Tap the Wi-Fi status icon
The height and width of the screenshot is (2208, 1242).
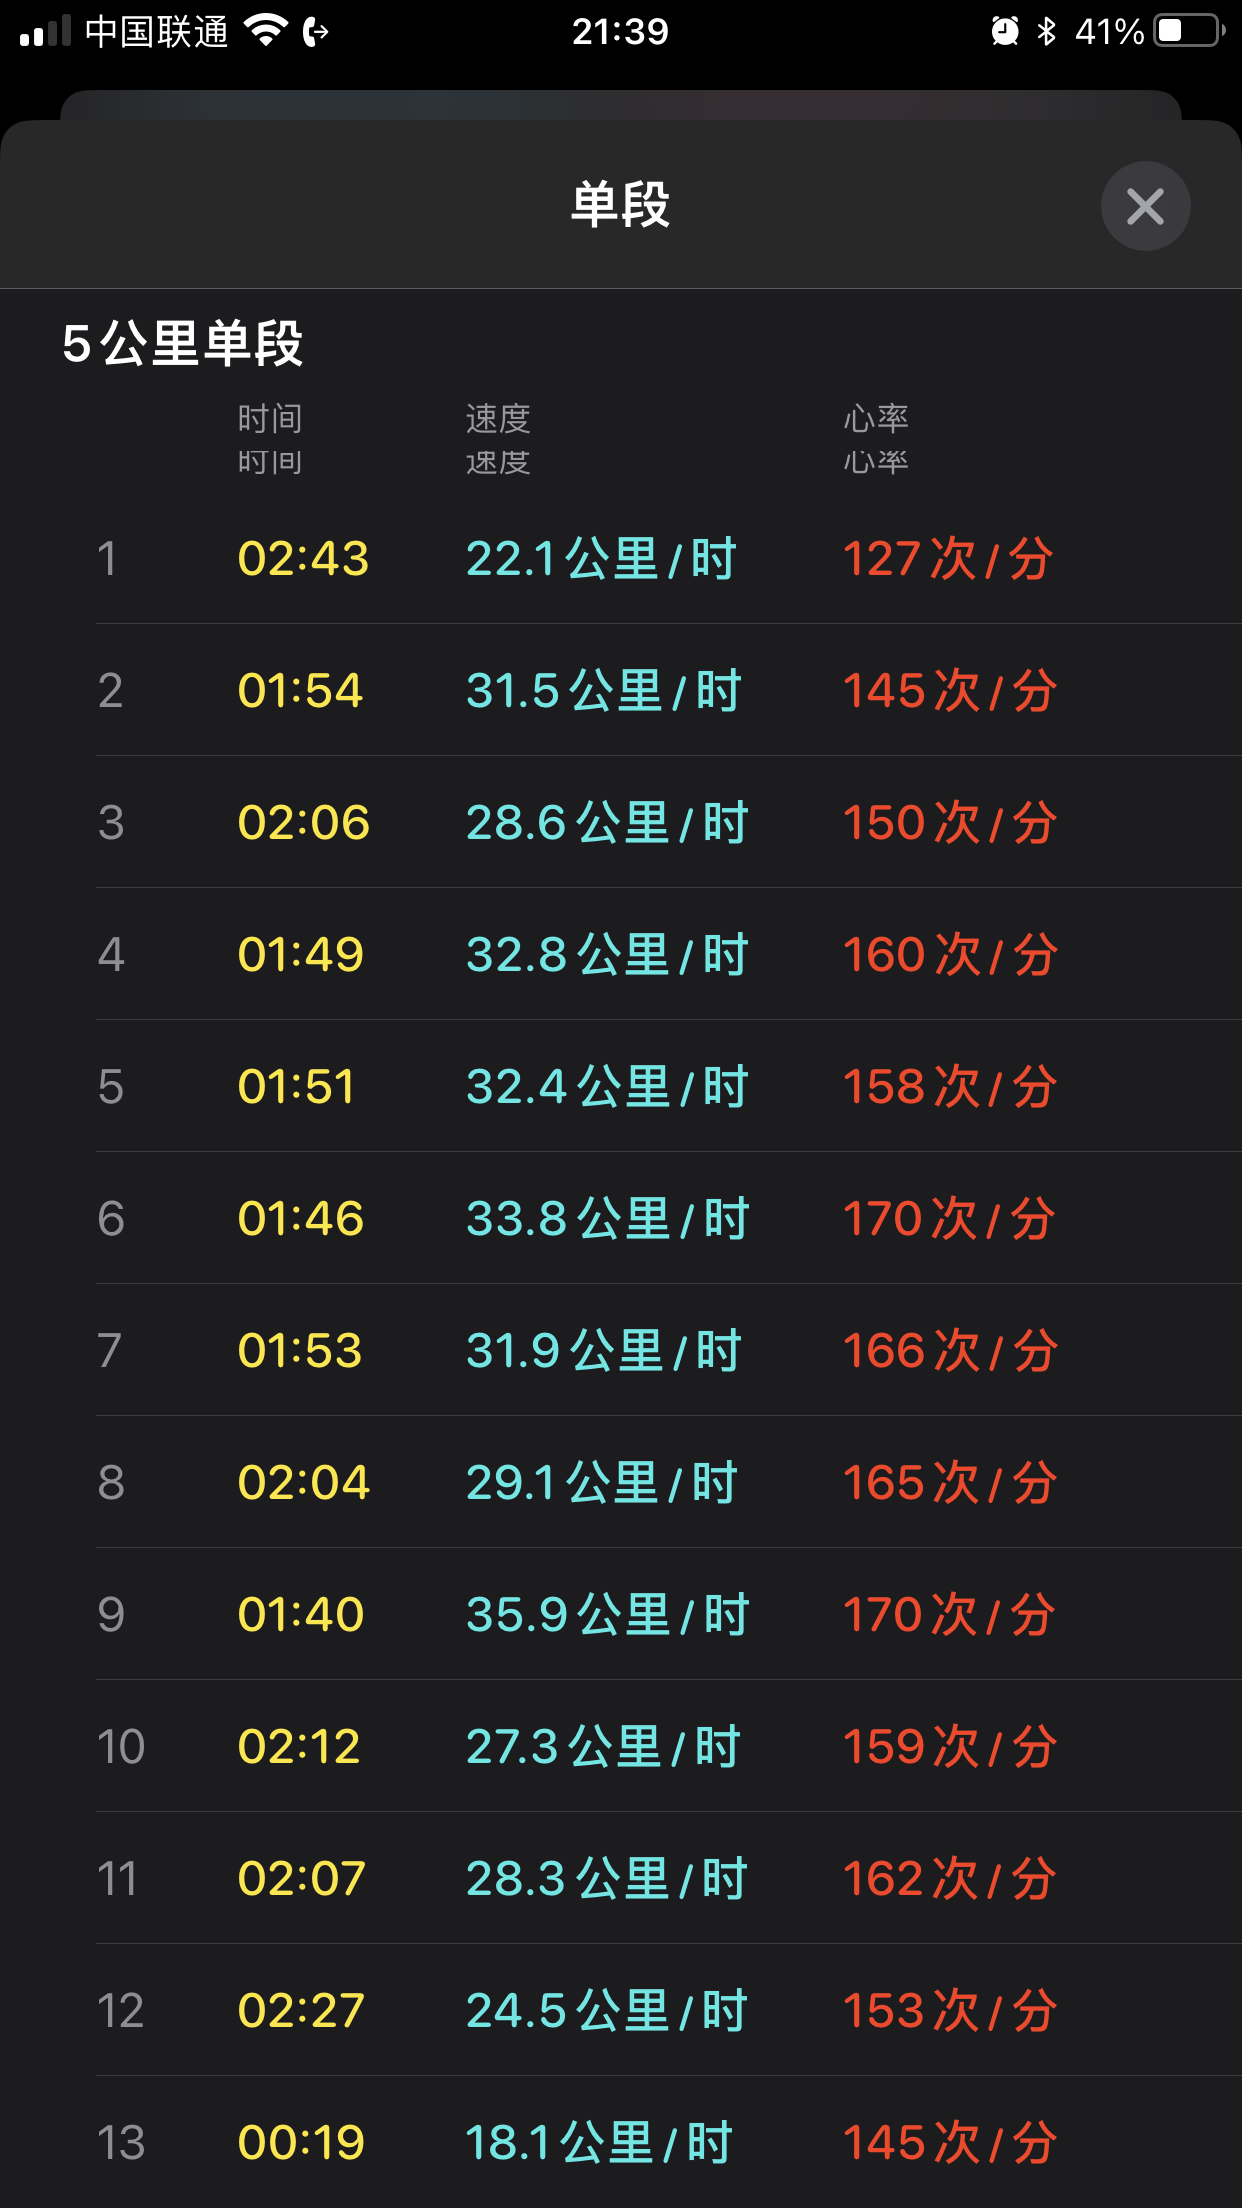tap(266, 31)
